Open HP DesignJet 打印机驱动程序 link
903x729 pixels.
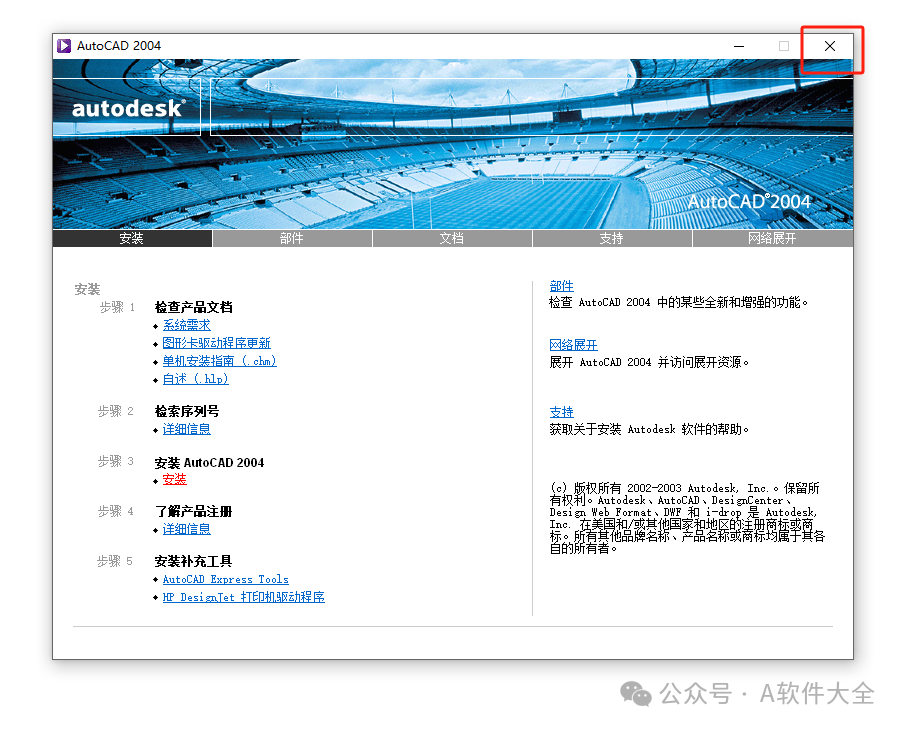pyautogui.click(x=244, y=597)
